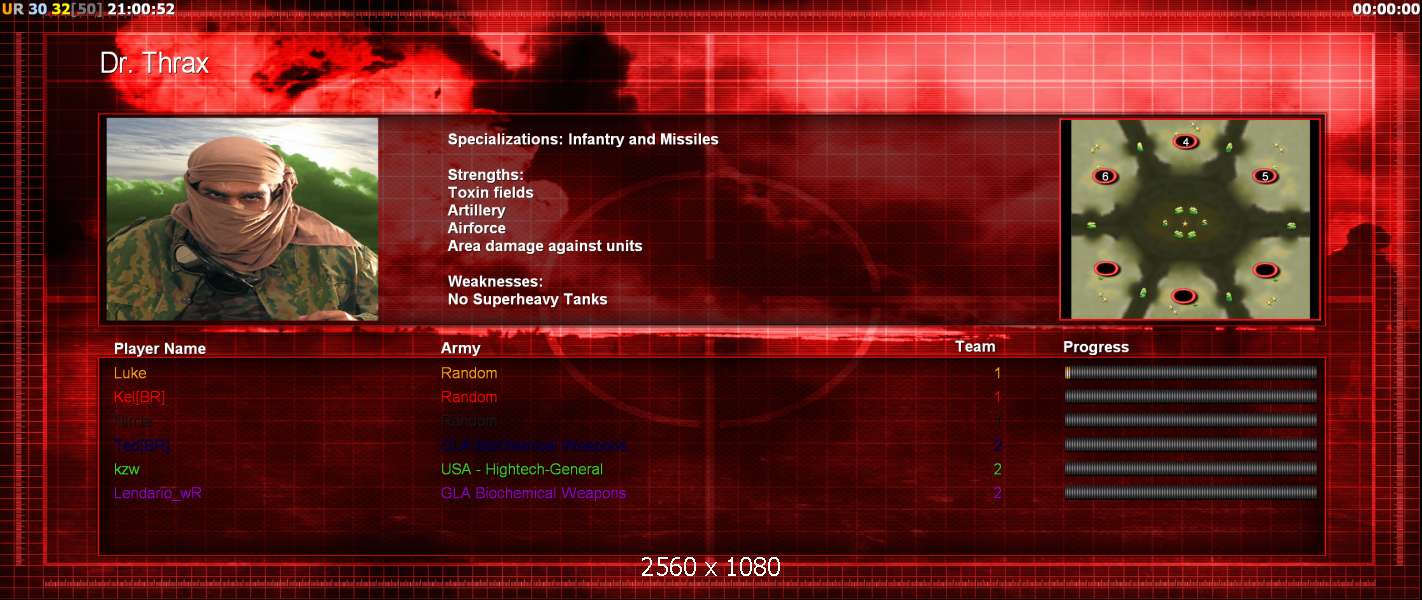Click the Toxin fields strength
The image size is (1422, 600).
tap(490, 192)
